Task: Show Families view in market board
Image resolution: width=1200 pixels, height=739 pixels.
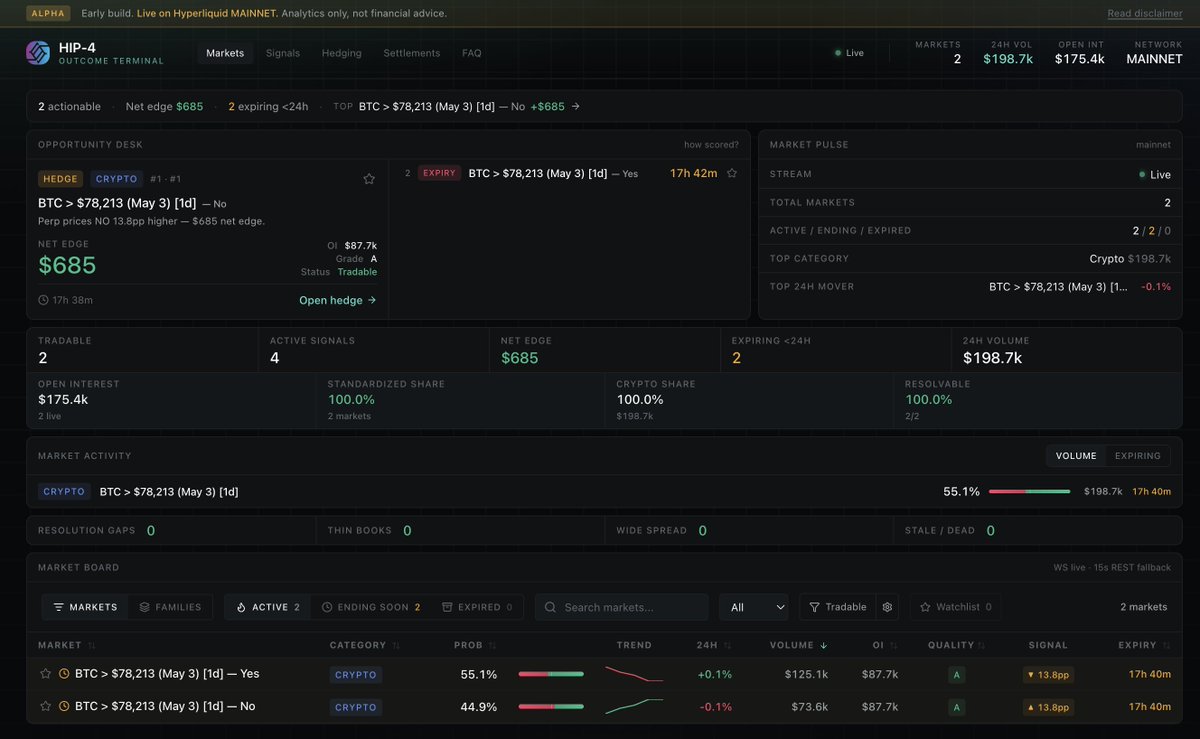Action: (x=170, y=607)
